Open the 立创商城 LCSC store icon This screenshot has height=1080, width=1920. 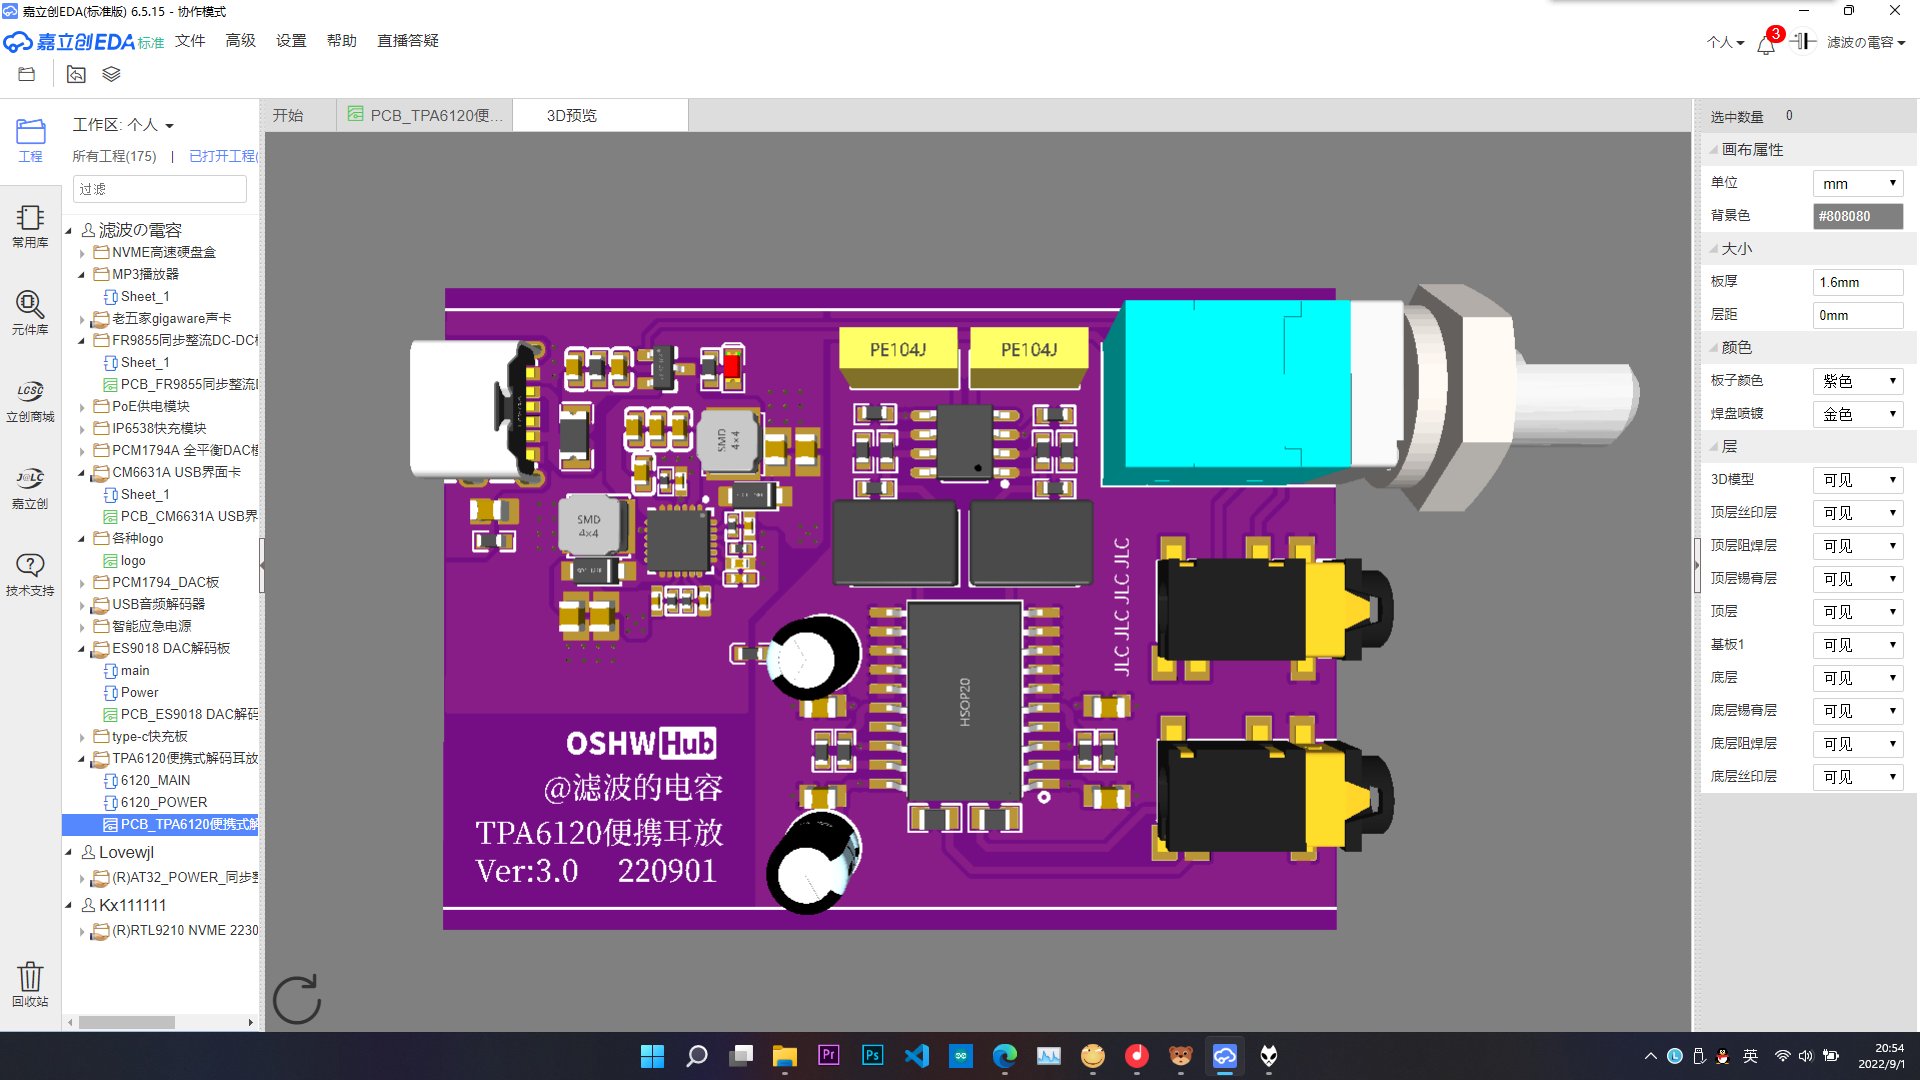coord(30,400)
